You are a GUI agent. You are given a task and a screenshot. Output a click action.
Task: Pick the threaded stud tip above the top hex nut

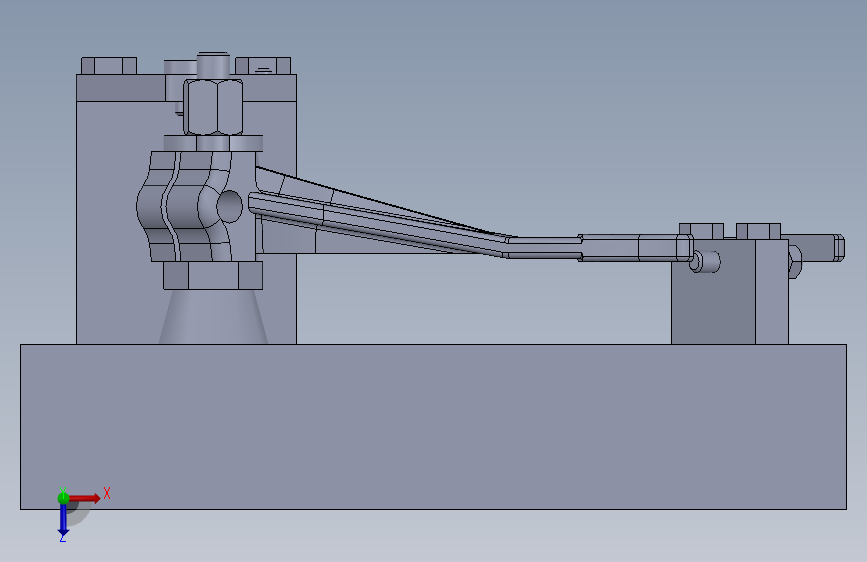213,65
